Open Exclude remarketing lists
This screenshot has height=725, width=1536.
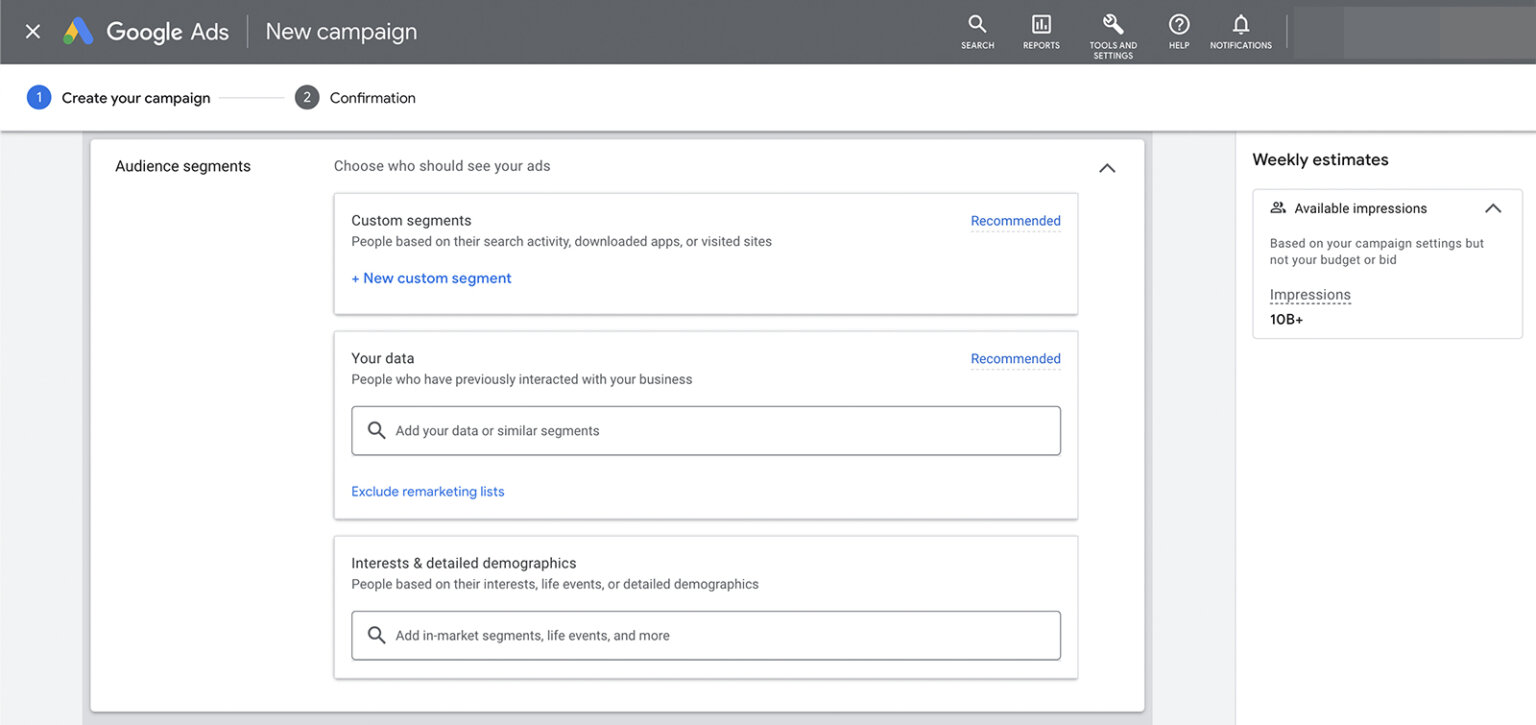tap(427, 491)
